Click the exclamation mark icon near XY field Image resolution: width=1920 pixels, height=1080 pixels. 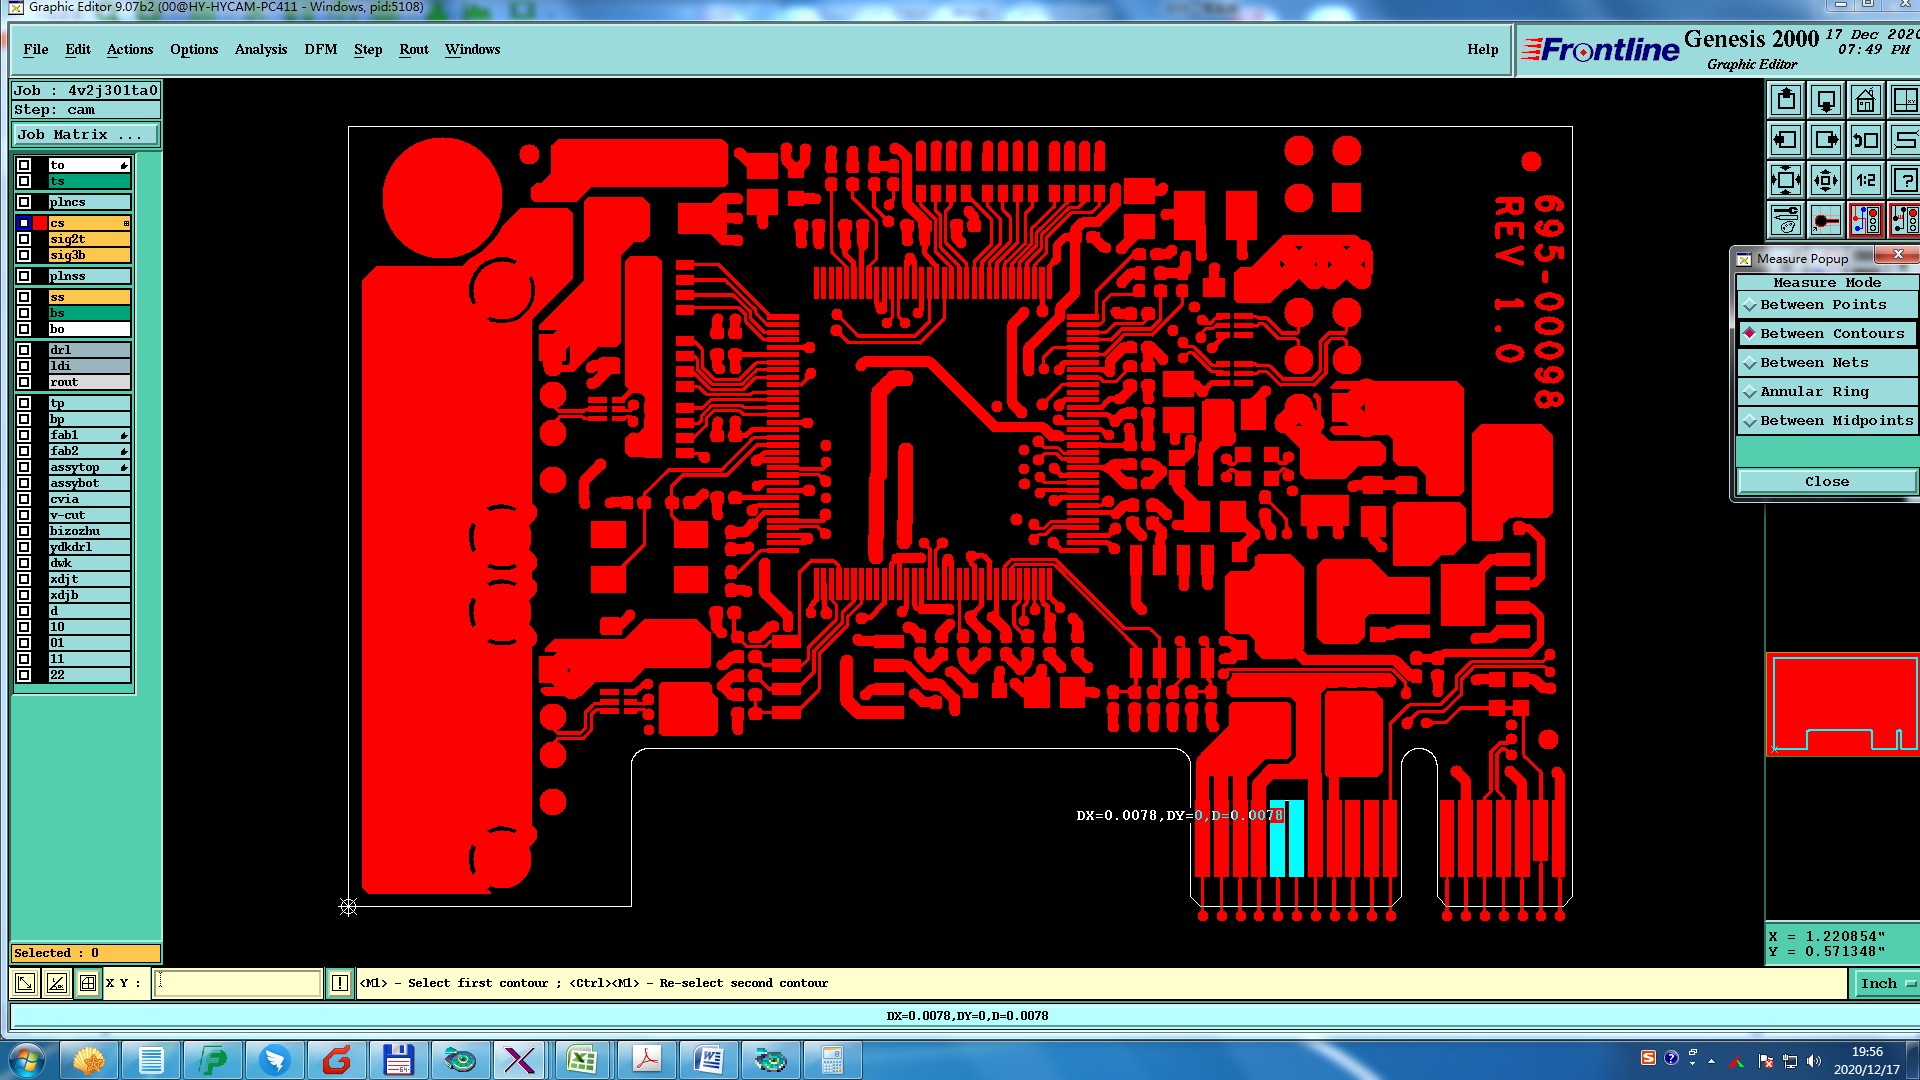pos(340,983)
